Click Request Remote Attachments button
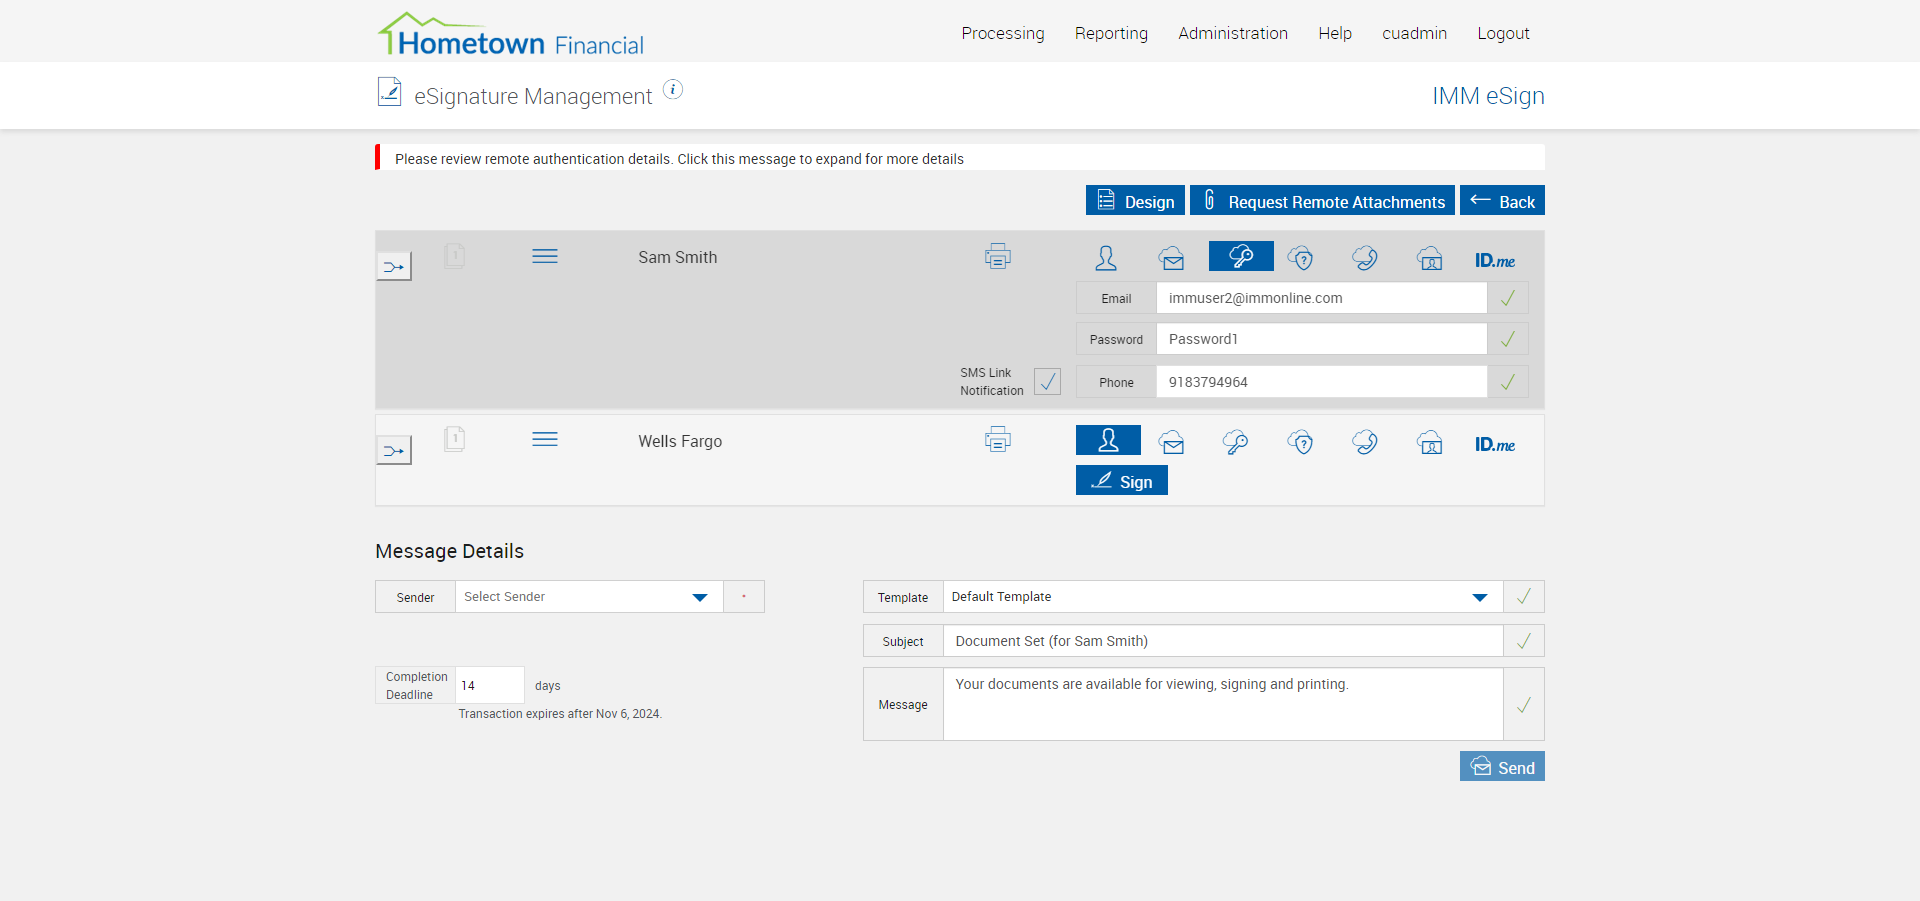Viewport: 1920px width, 901px height. pos(1322,200)
